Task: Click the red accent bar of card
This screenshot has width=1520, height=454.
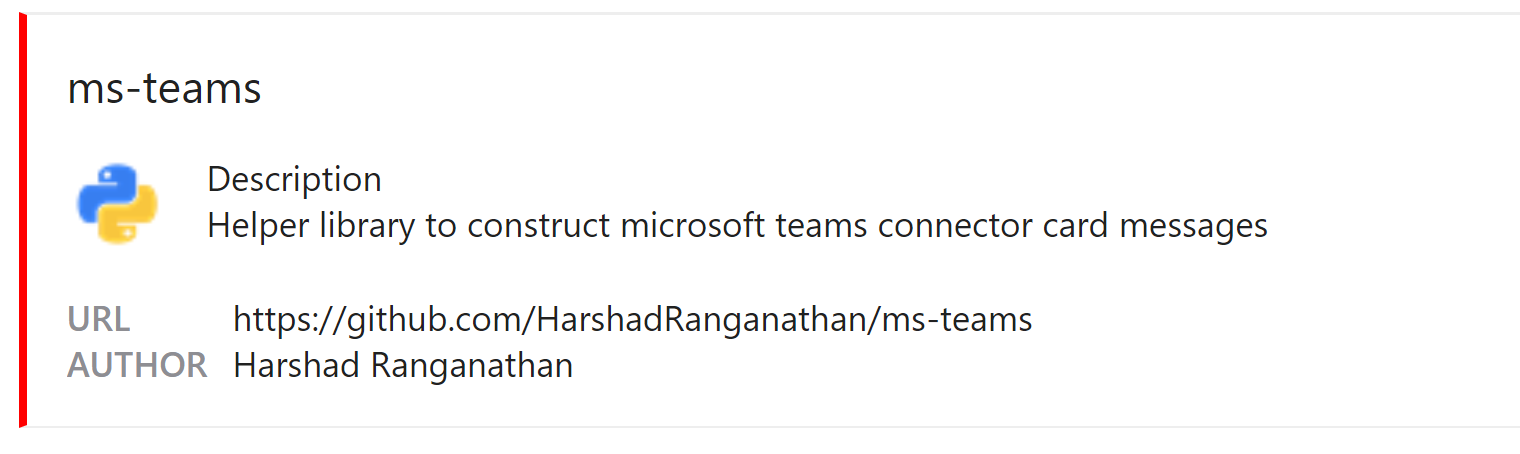Action: 23,220
